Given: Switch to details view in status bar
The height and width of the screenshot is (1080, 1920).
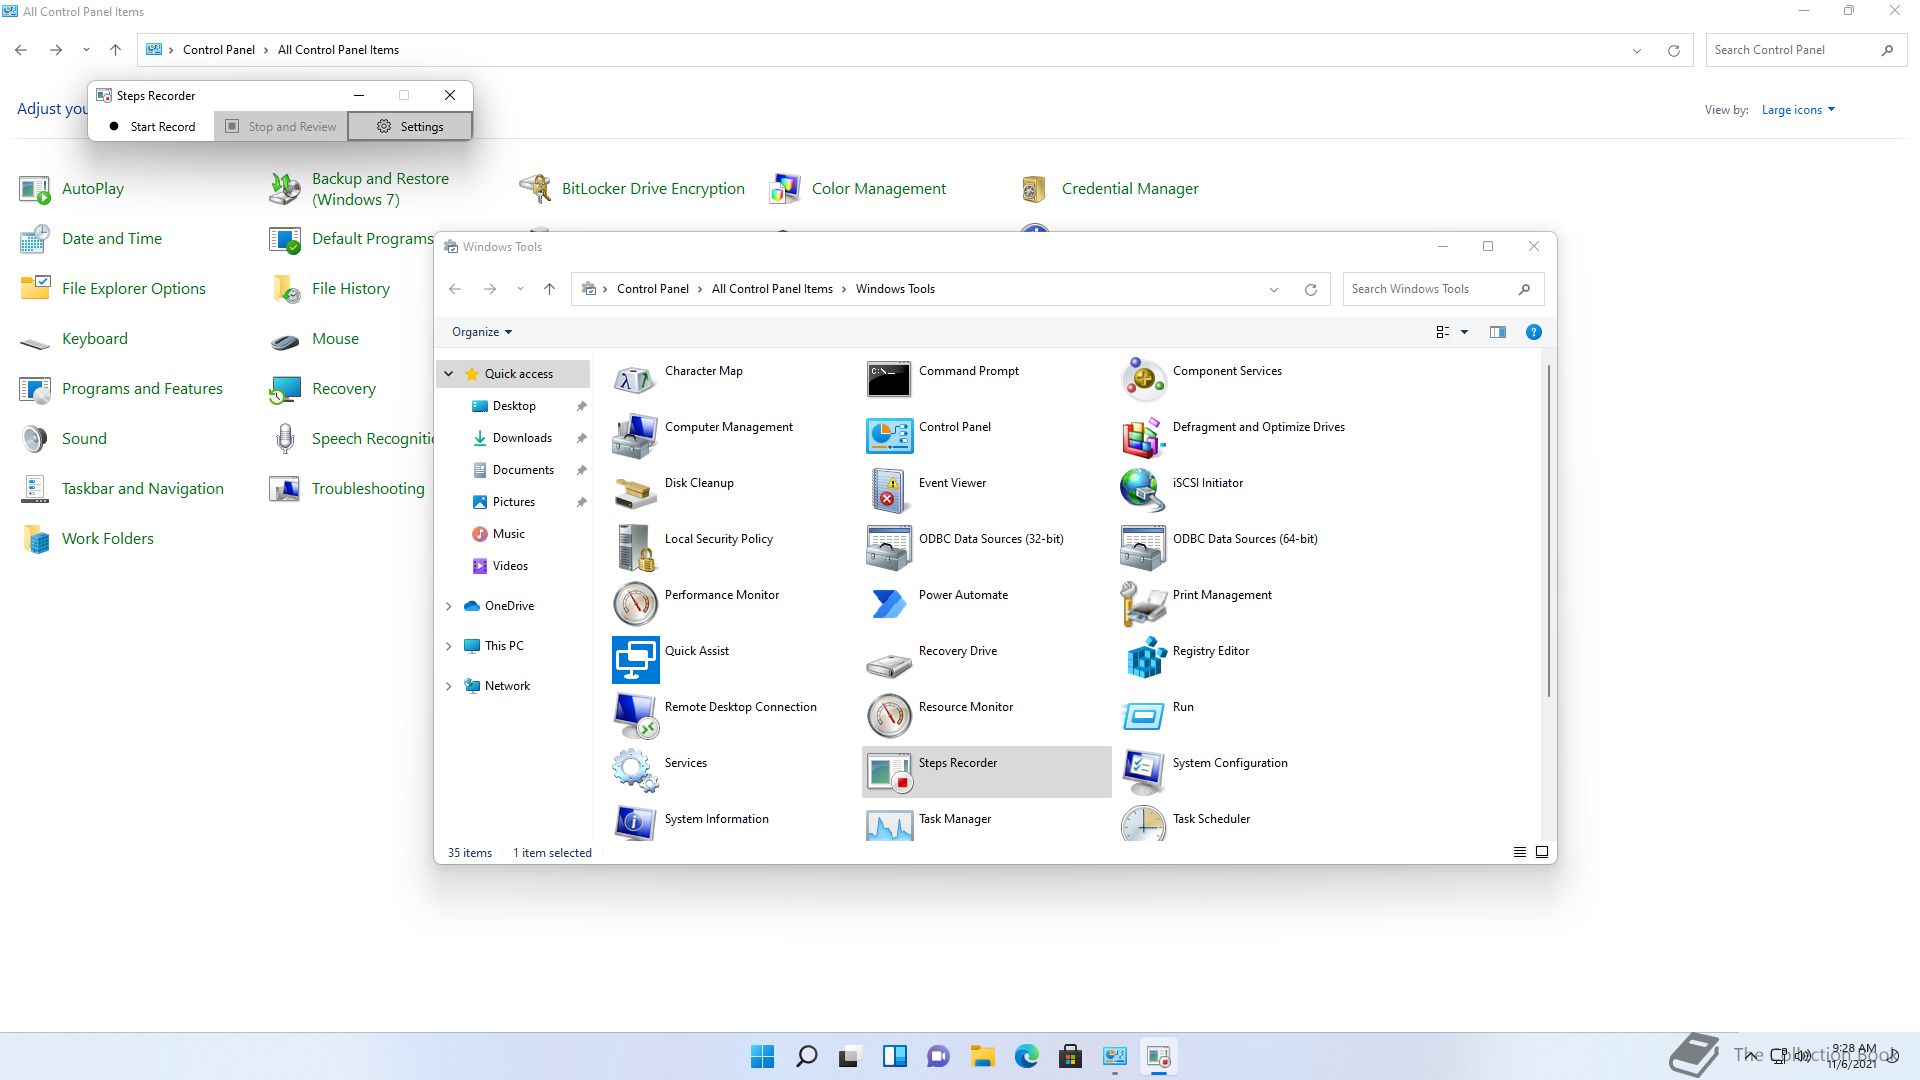Looking at the screenshot, I should [1519, 852].
